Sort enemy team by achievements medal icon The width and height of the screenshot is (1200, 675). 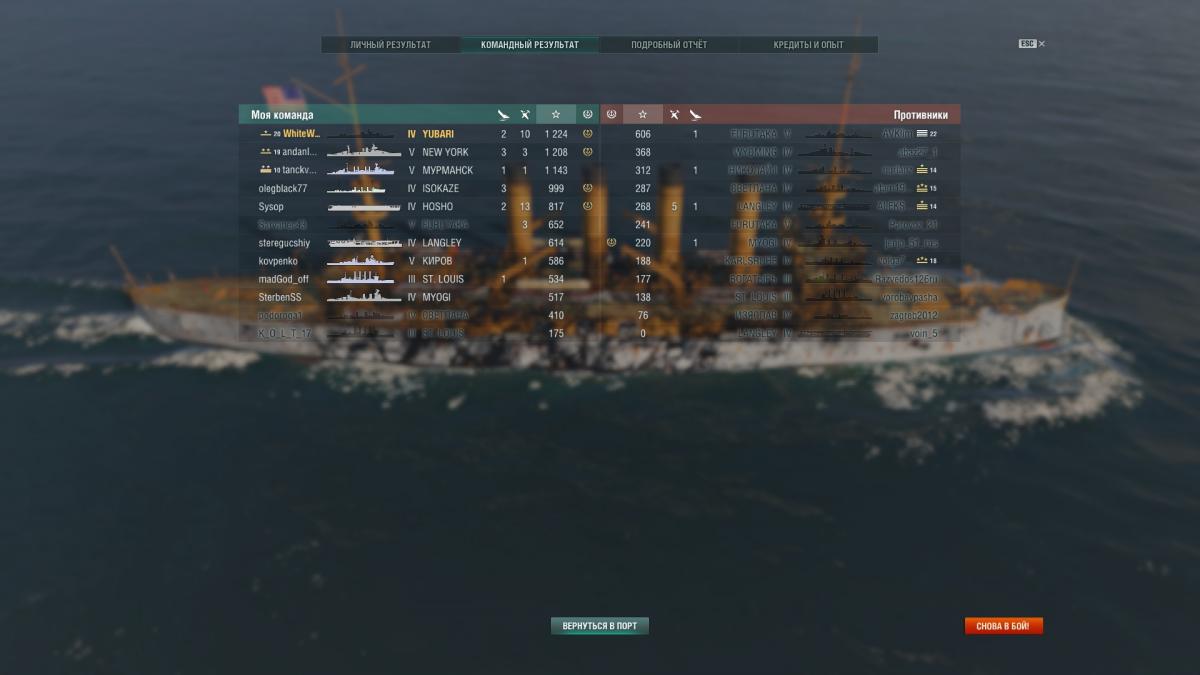pyautogui.click(x=611, y=115)
